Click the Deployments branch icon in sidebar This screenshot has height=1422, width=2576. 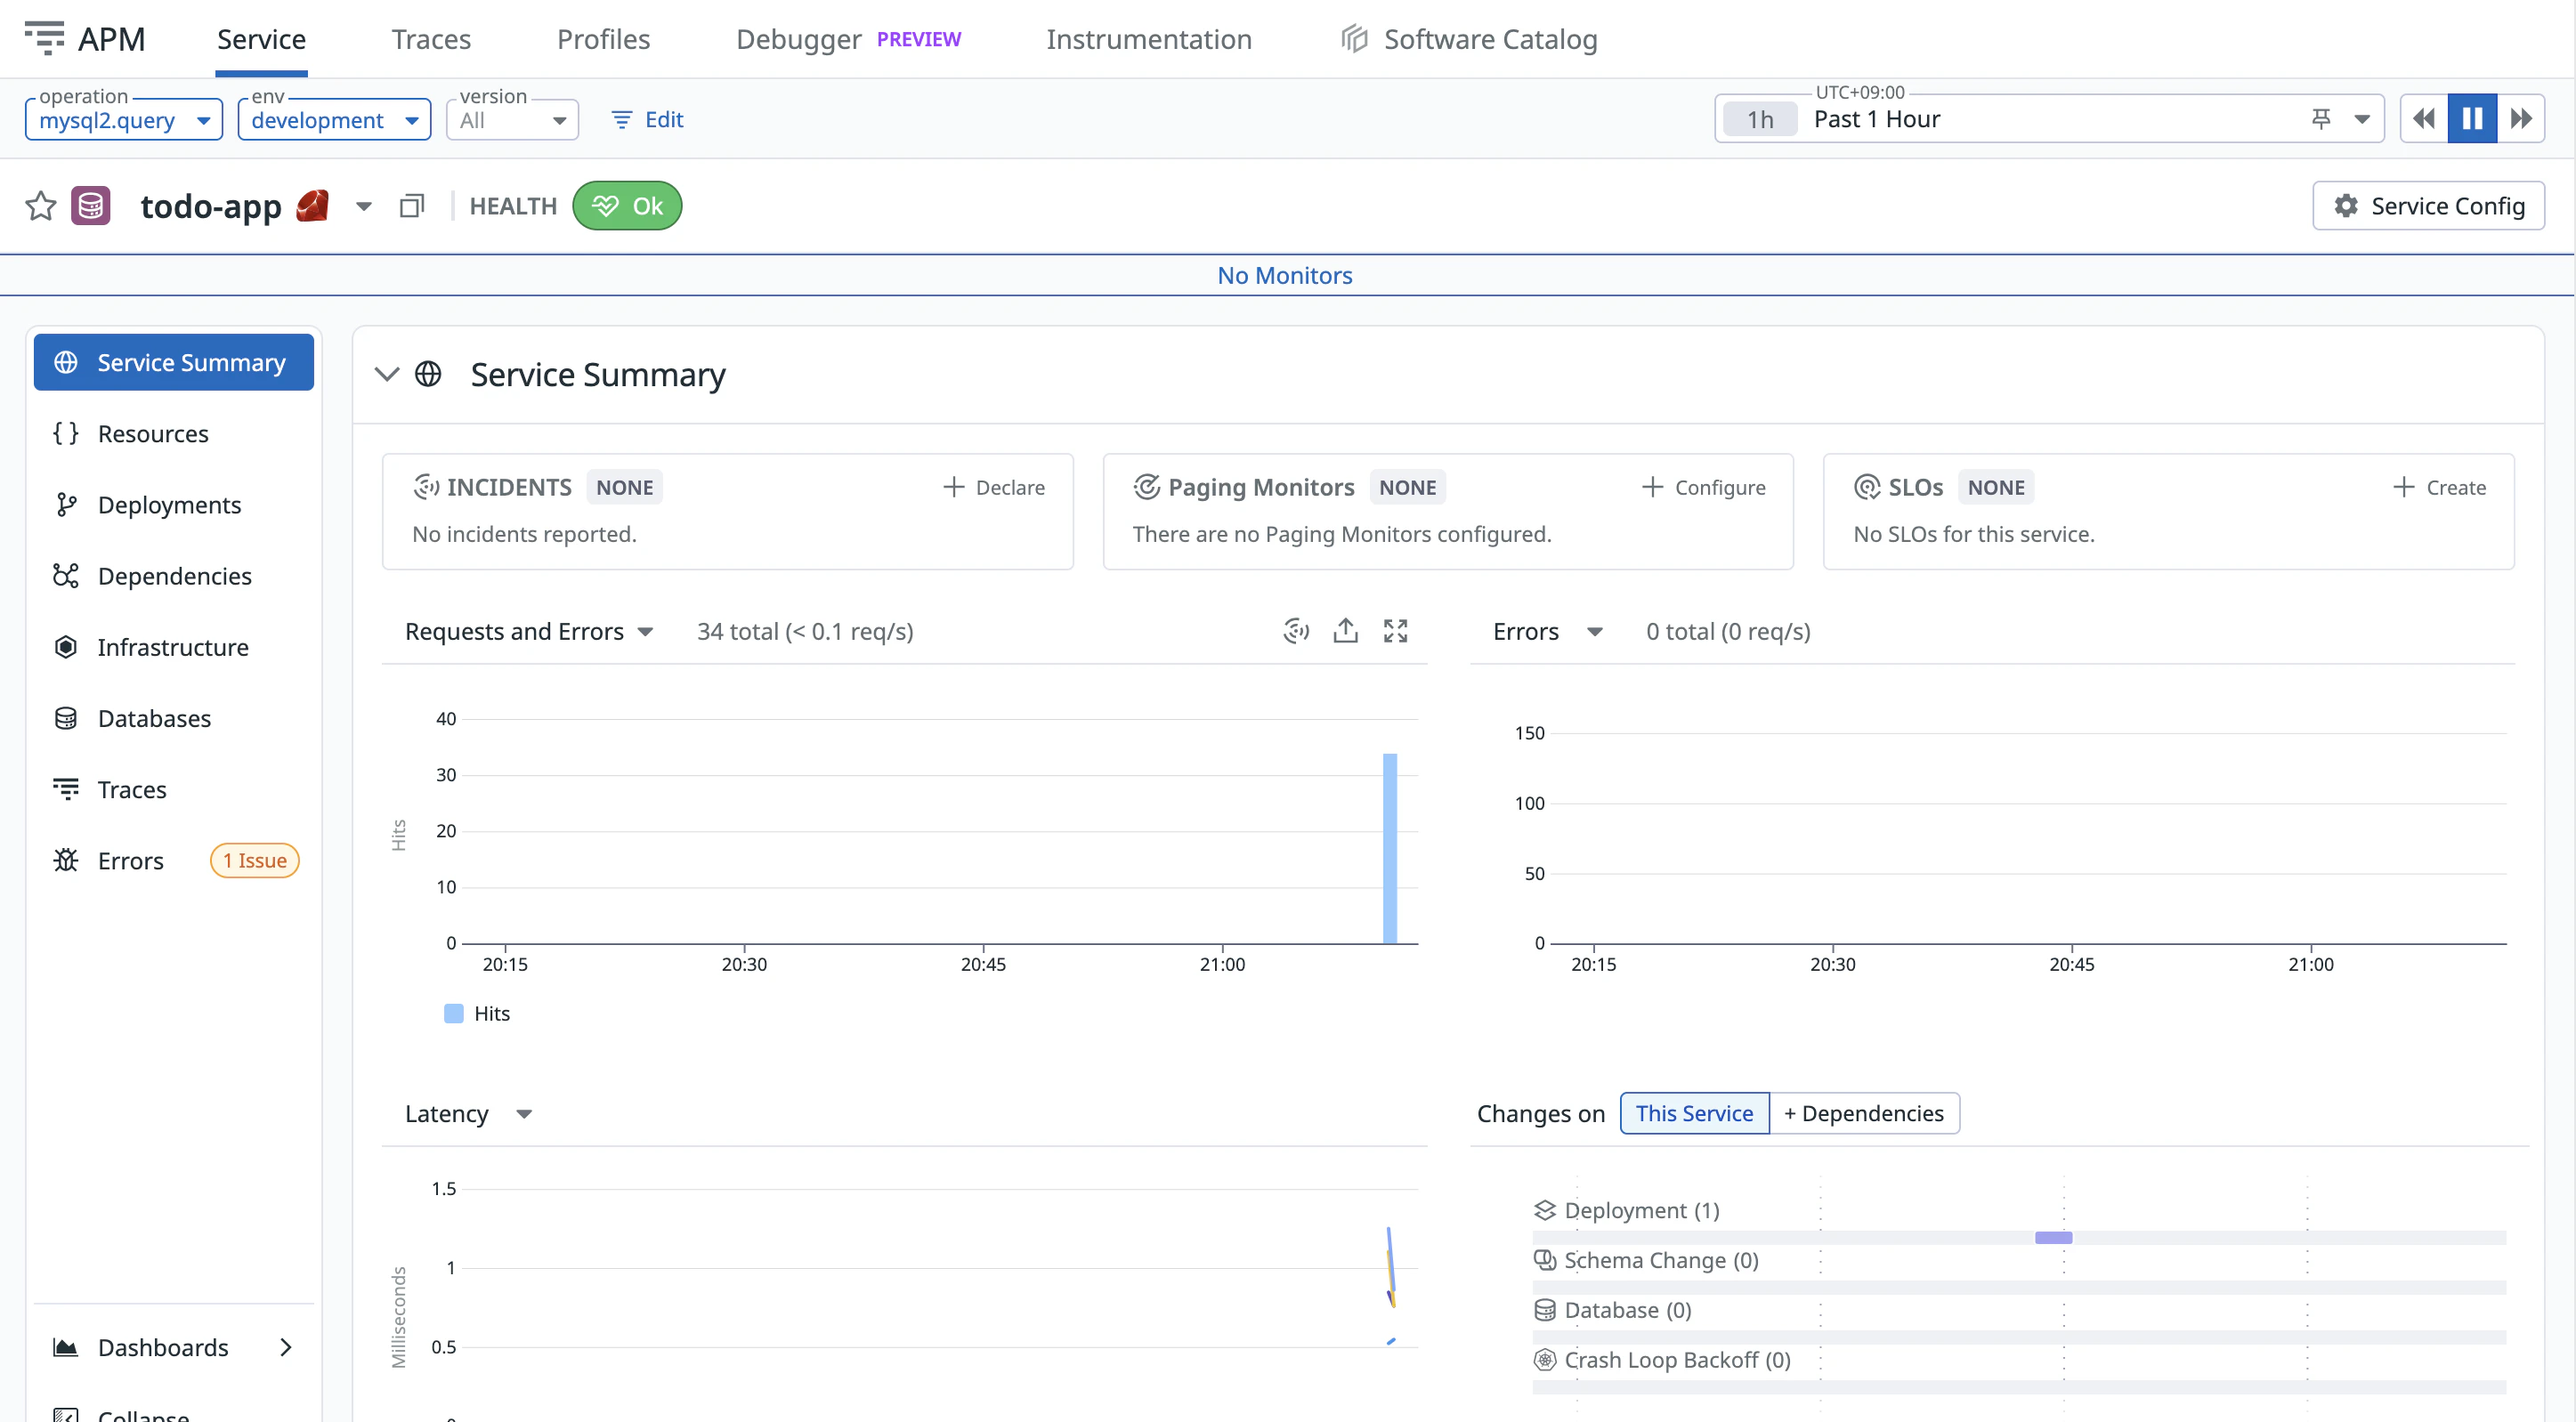tap(66, 505)
